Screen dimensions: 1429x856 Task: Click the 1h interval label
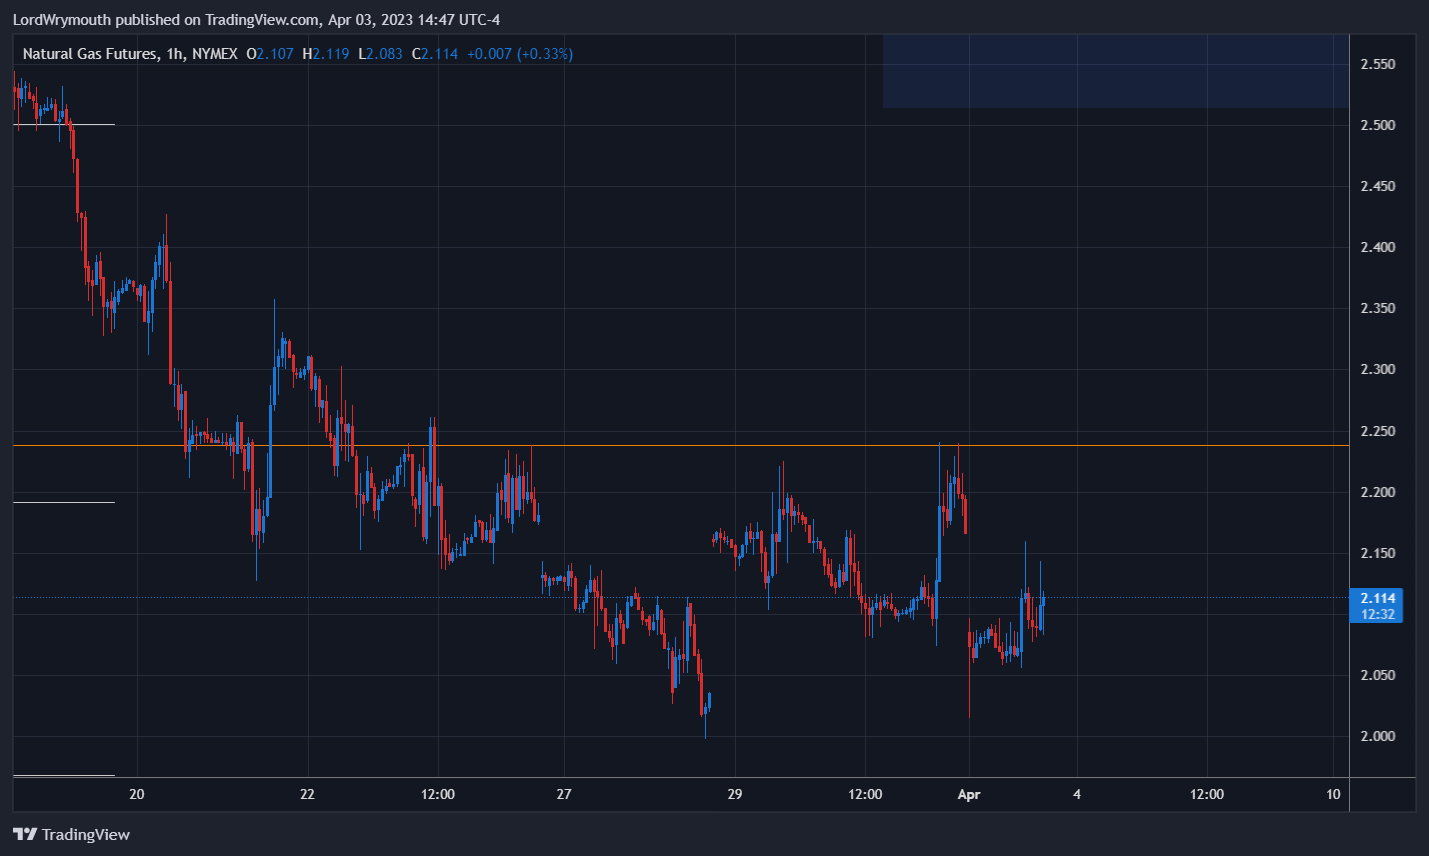174,54
